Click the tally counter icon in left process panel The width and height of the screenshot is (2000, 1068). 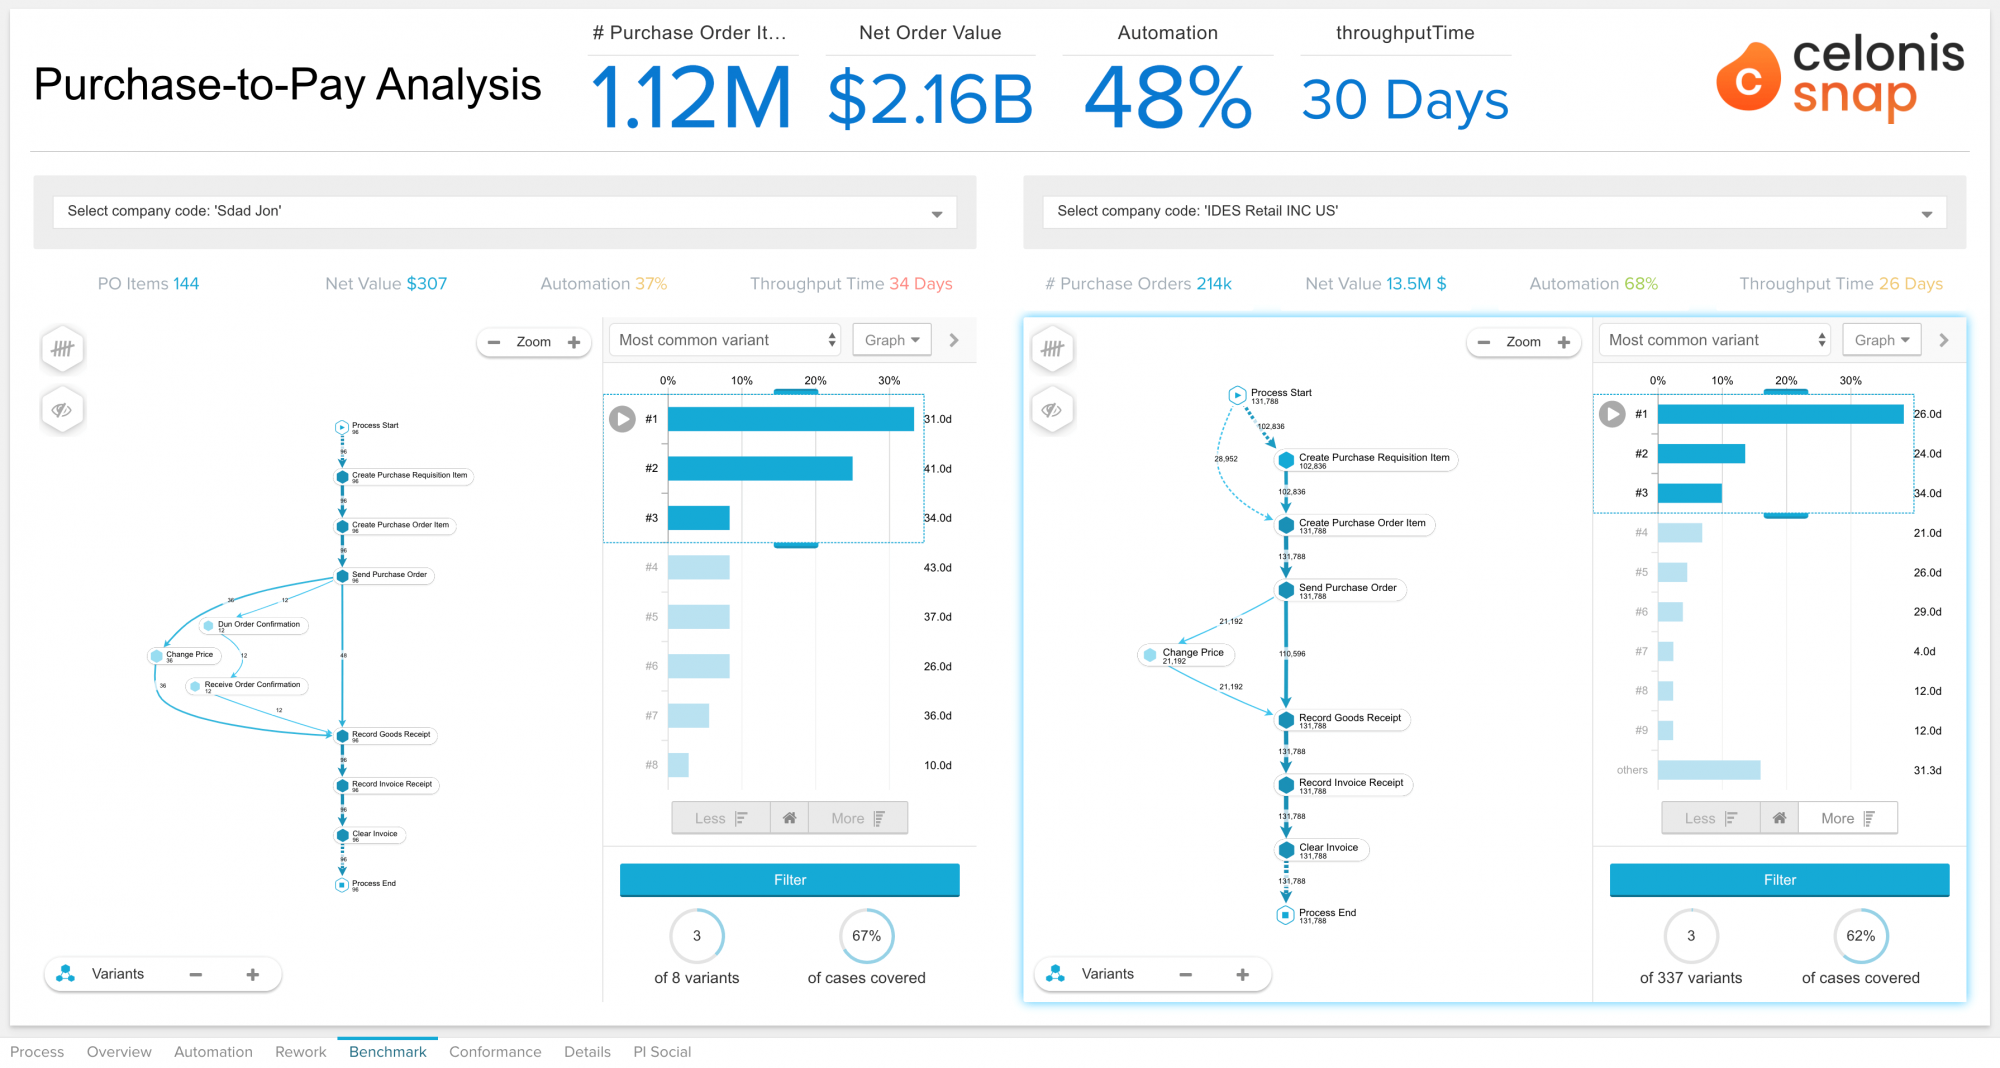coord(62,349)
